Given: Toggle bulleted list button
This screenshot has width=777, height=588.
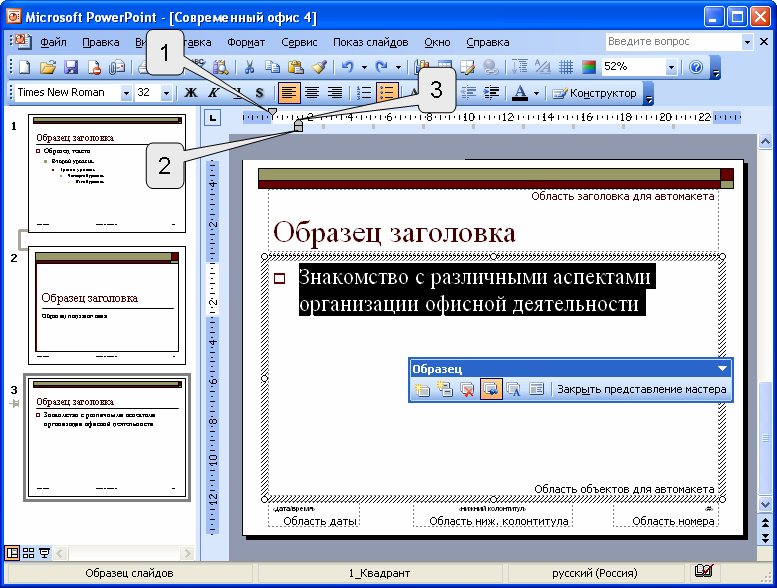Looking at the screenshot, I should (387, 93).
